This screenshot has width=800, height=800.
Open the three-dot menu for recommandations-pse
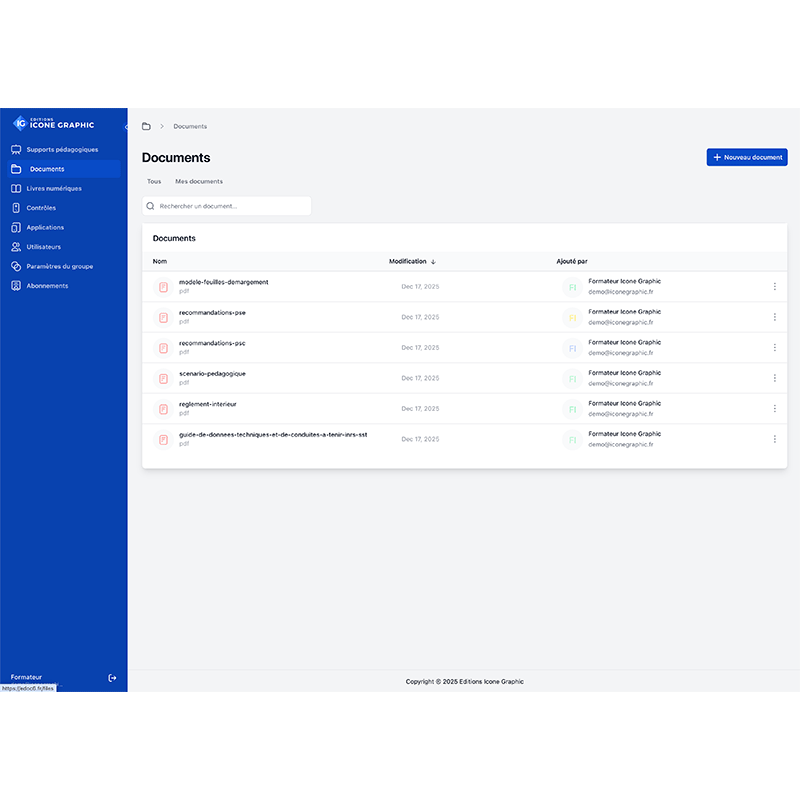coord(774,317)
